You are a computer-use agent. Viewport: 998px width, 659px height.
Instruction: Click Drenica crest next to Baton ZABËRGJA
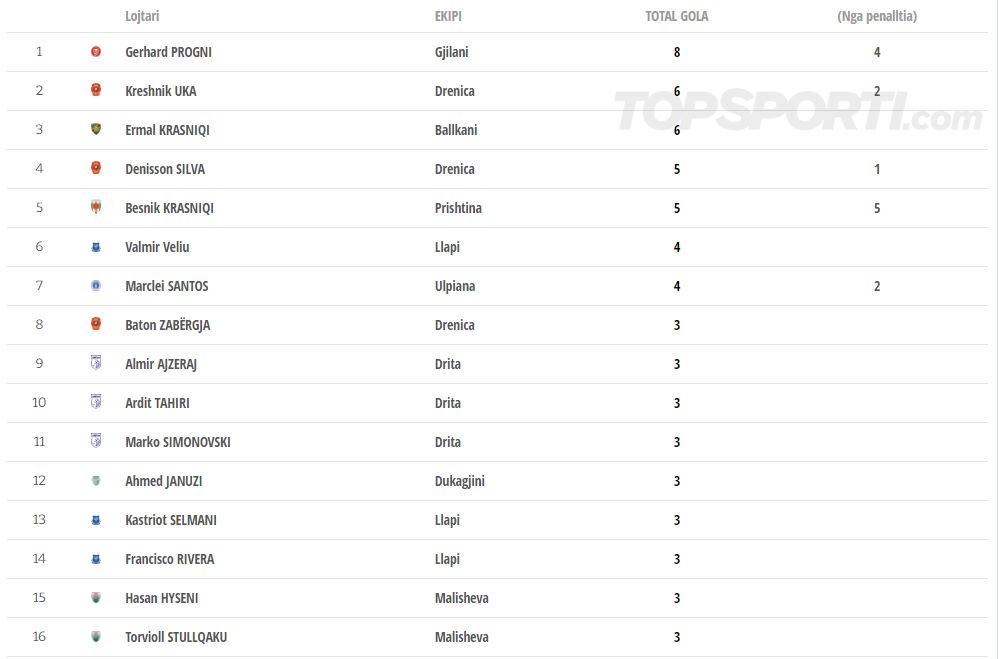(96, 324)
